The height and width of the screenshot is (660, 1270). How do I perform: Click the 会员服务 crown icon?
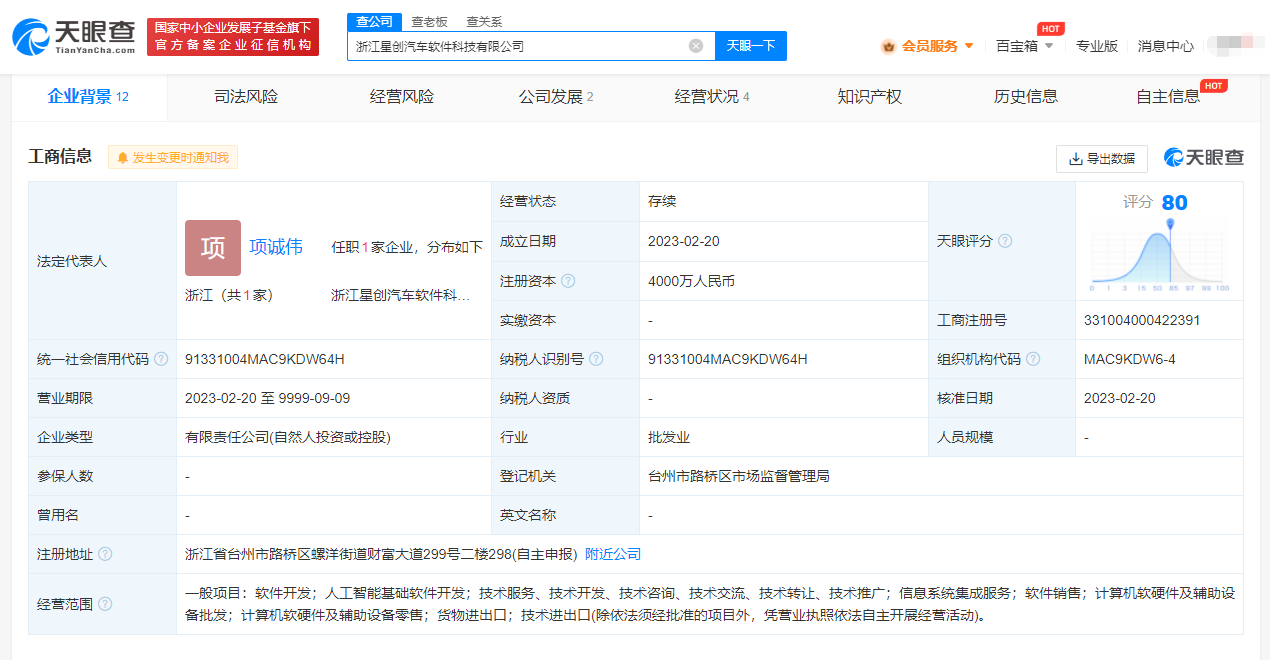pyautogui.click(x=888, y=46)
